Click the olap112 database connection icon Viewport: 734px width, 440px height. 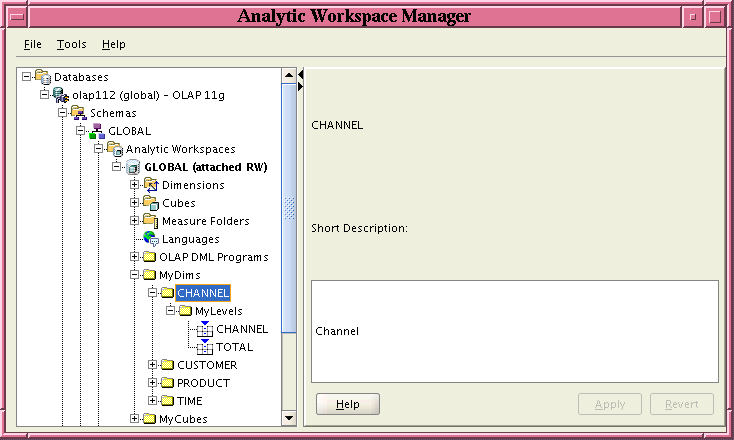60,95
